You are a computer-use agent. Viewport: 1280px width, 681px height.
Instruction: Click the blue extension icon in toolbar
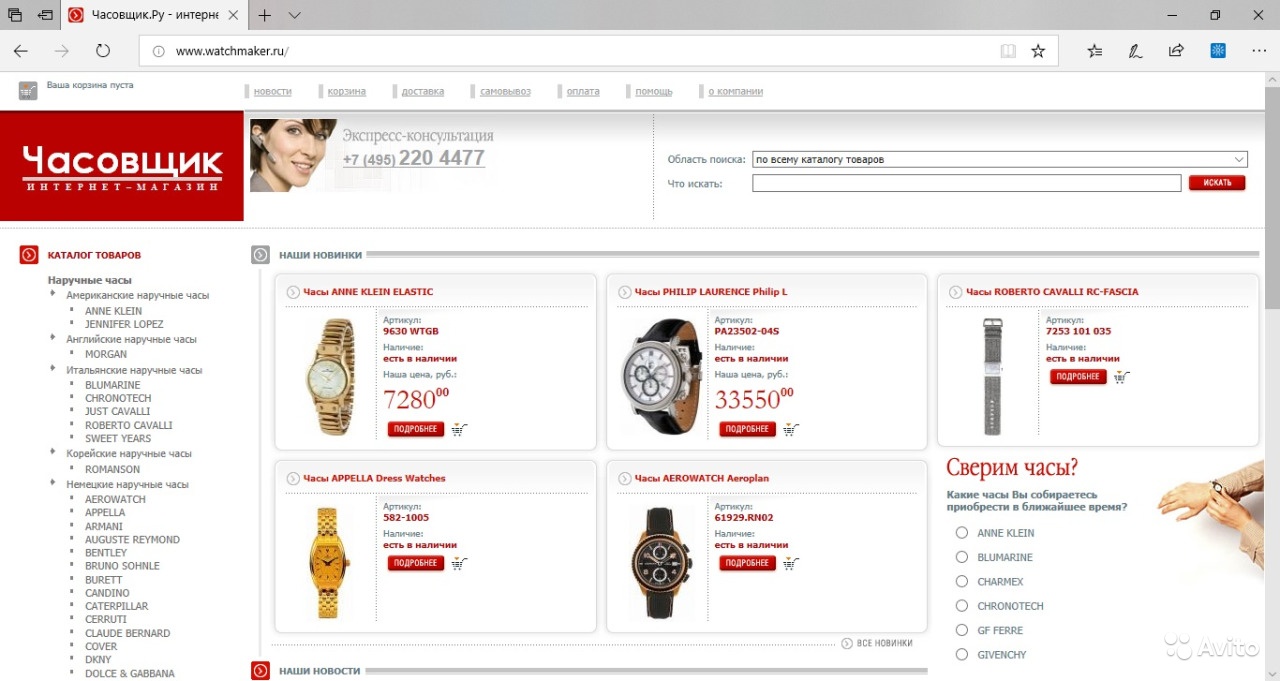pos(1218,51)
